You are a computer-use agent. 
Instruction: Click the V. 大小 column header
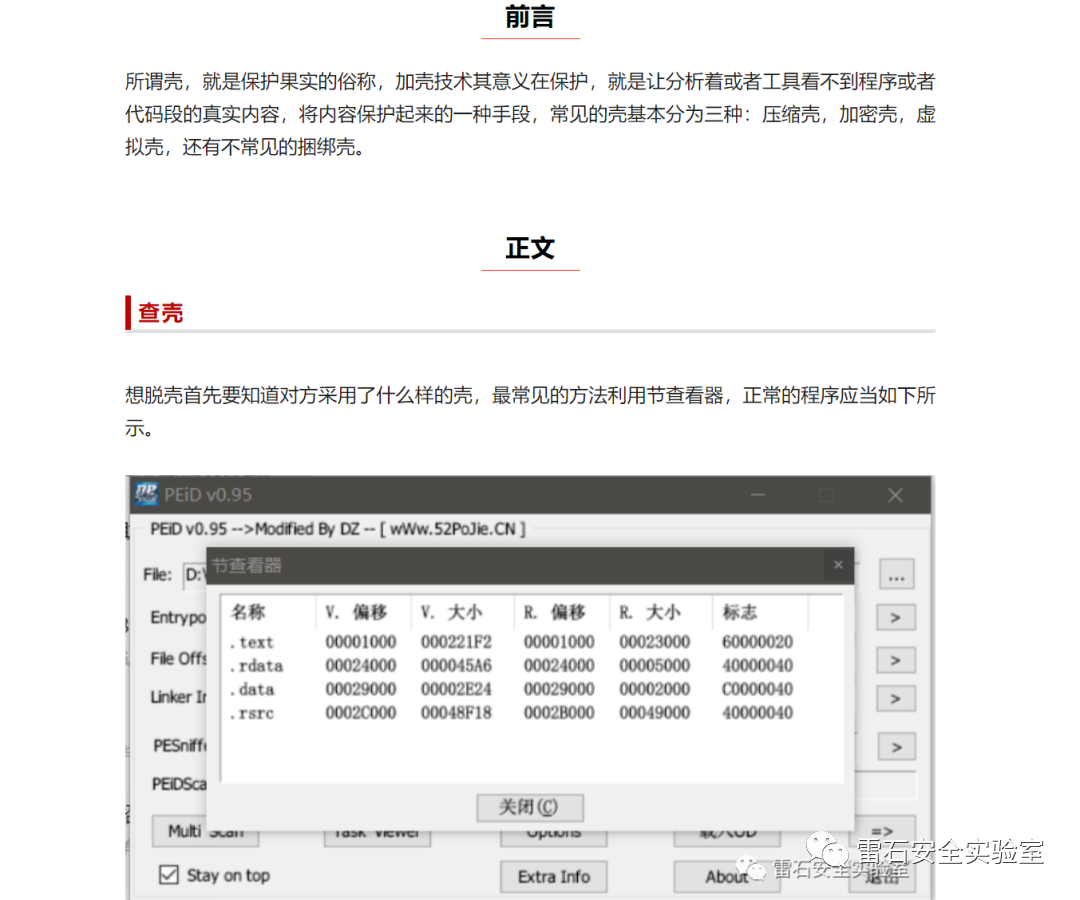tap(462, 612)
